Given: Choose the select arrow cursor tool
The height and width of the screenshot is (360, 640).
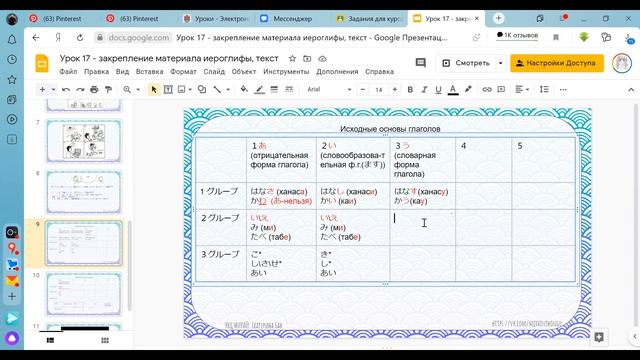Looking at the screenshot, I should (x=154, y=89).
